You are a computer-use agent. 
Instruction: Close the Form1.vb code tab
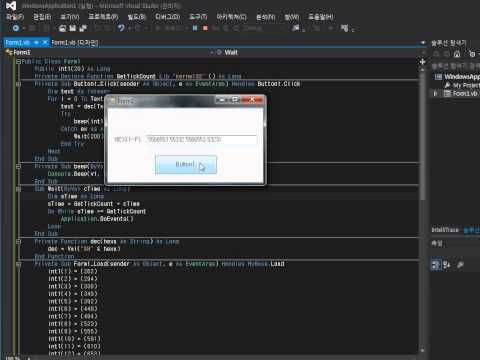pos(45,42)
